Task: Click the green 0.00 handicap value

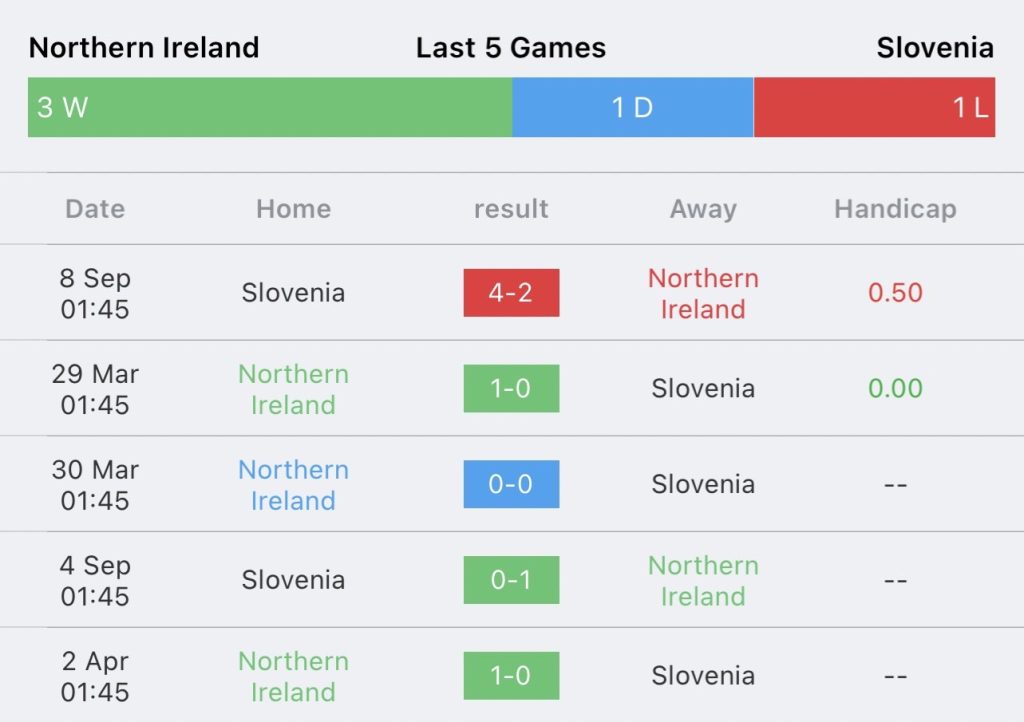Action: pos(895,388)
